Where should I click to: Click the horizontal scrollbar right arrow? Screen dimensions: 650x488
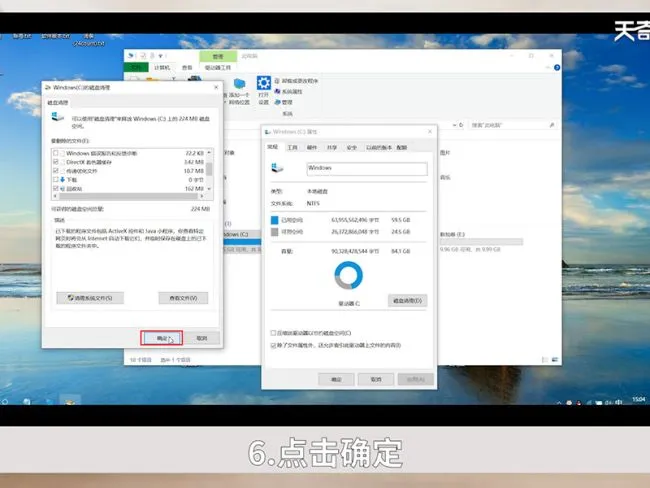[202, 196]
